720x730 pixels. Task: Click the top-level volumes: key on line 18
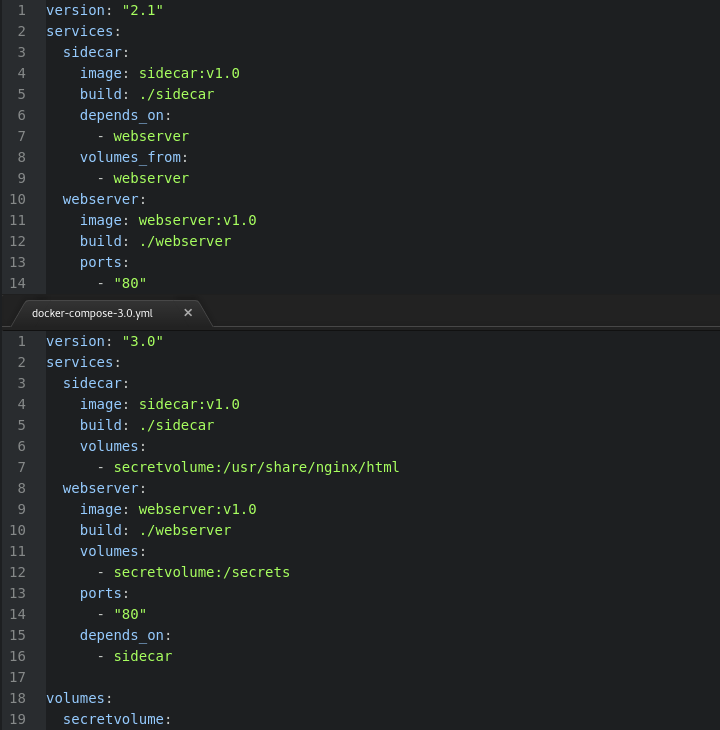click(x=79, y=698)
